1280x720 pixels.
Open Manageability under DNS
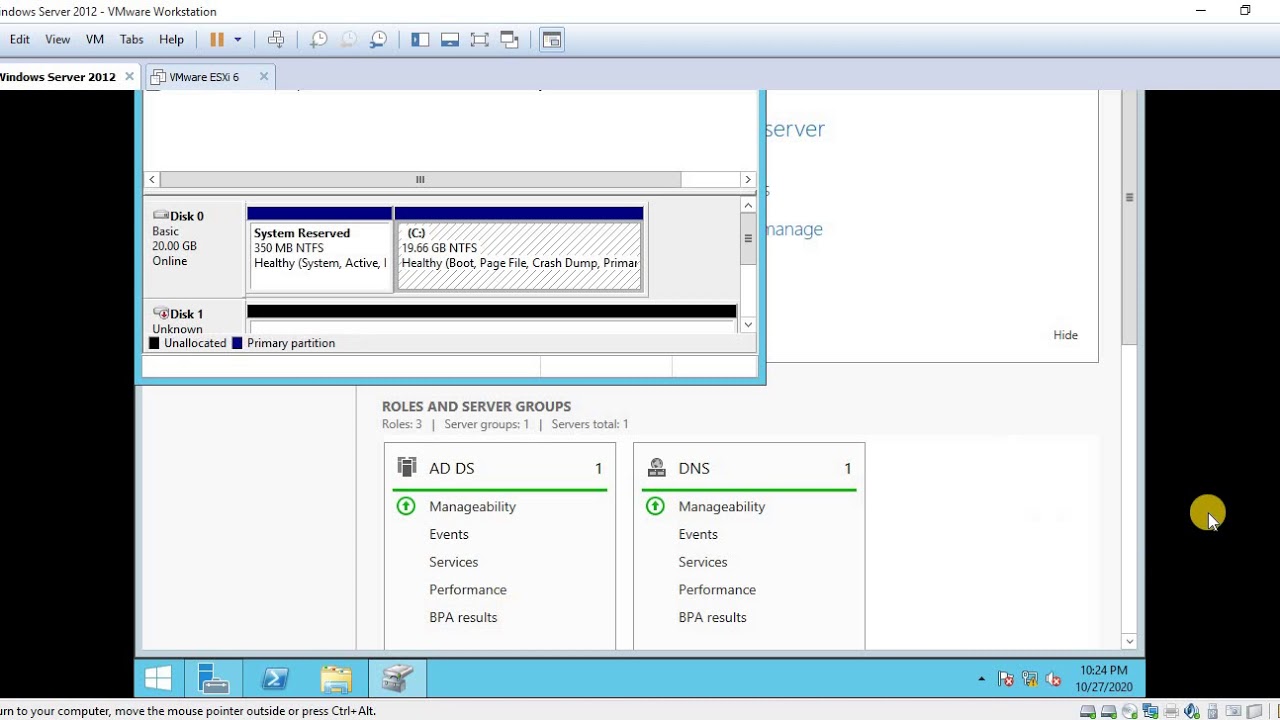[x=722, y=507]
